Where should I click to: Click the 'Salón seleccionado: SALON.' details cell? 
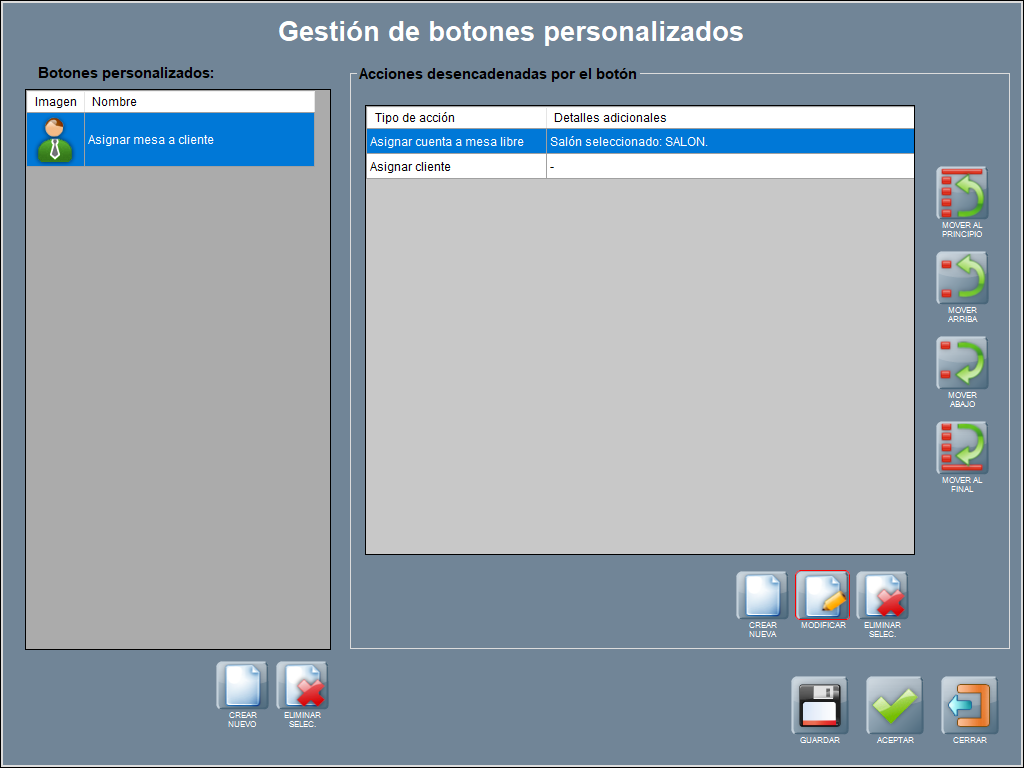click(629, 142)
